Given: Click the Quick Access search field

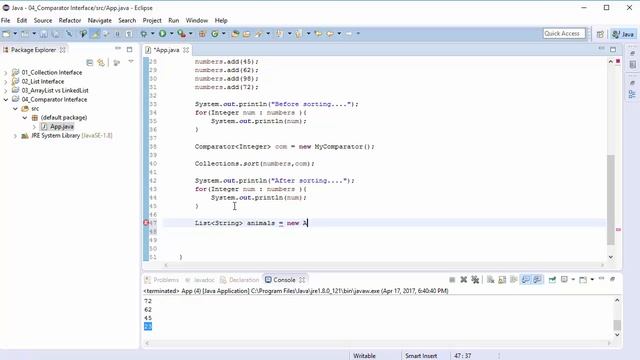Looking at the screenshot, I should point(564,33).
